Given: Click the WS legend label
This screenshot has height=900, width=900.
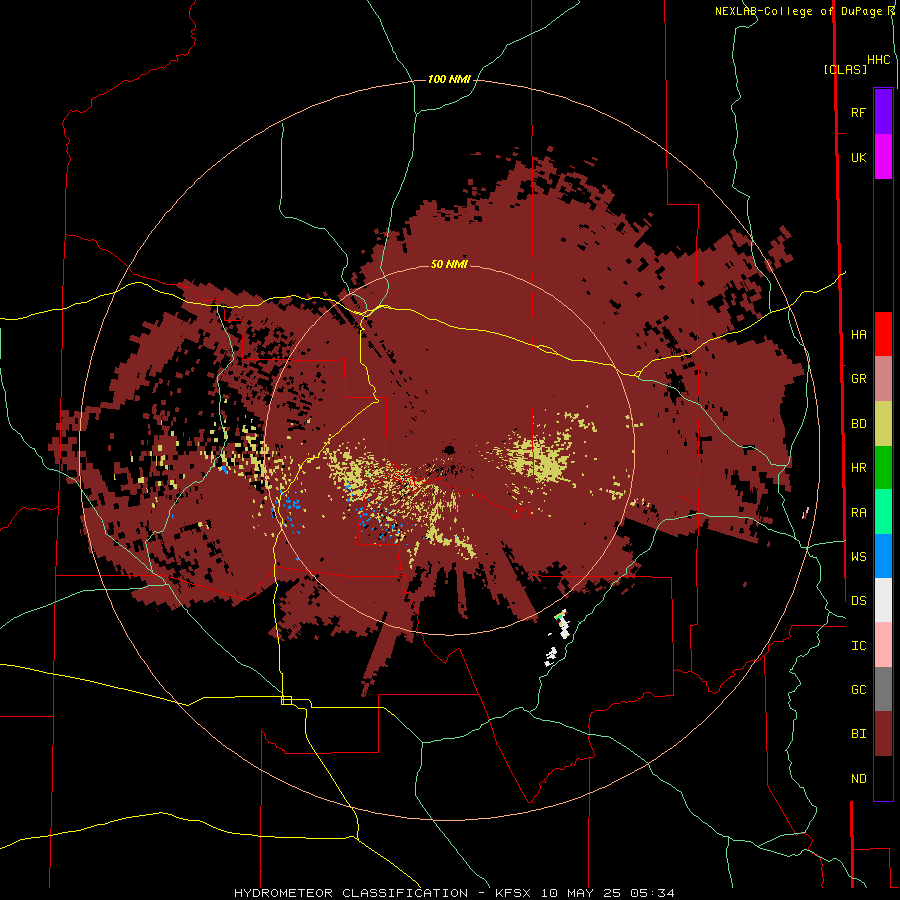Looking at the screenshot, I should click(858, 556).
